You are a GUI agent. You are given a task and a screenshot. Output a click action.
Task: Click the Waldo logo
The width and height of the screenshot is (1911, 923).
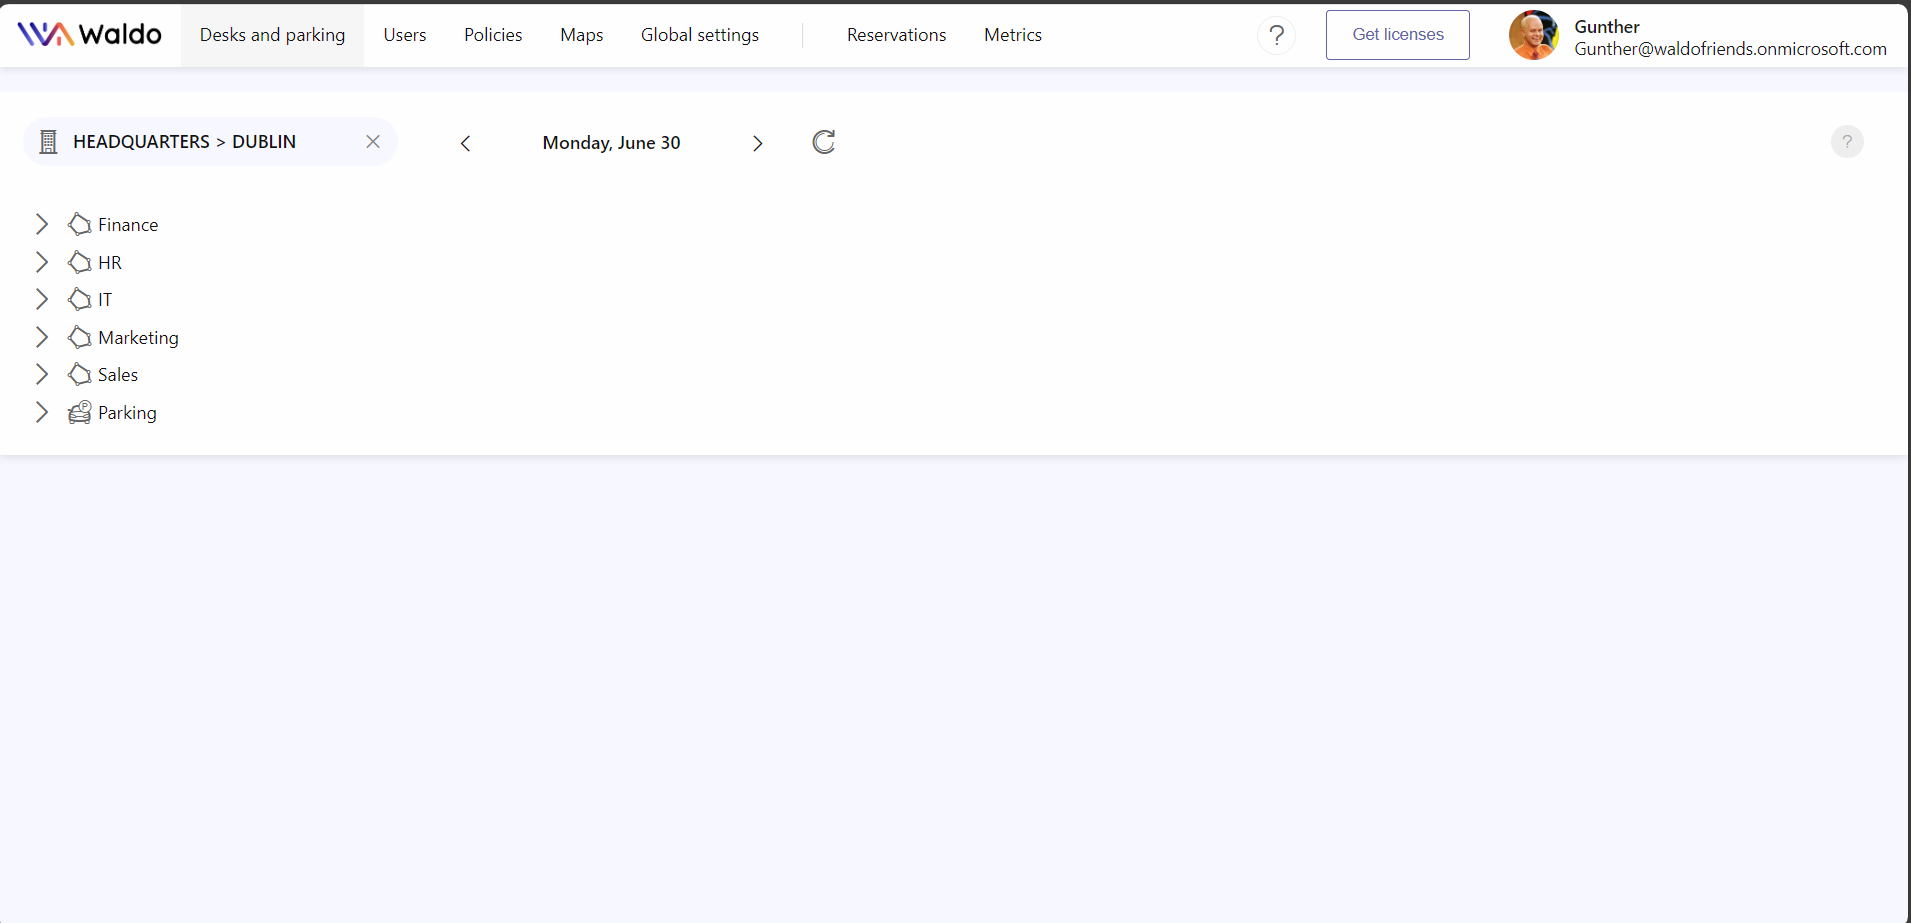click(x=89, y=33)
